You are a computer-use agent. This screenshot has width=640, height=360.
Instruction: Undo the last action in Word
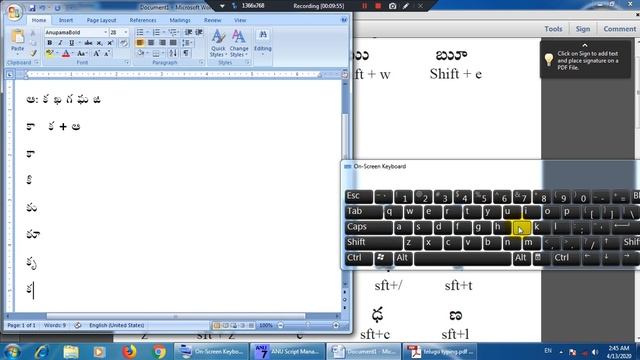click(x=42, y=8)
